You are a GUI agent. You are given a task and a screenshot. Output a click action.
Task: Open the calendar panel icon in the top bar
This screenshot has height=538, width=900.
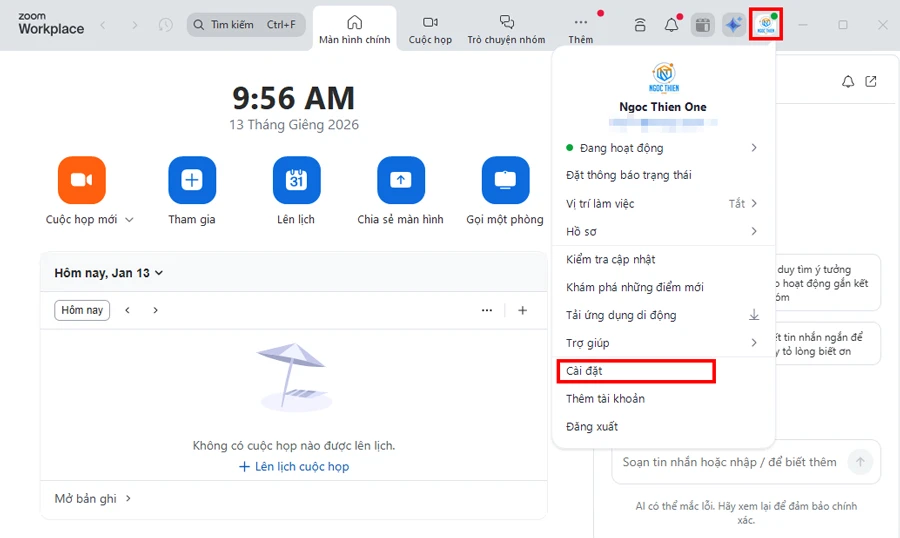click(x=703, y=25)
